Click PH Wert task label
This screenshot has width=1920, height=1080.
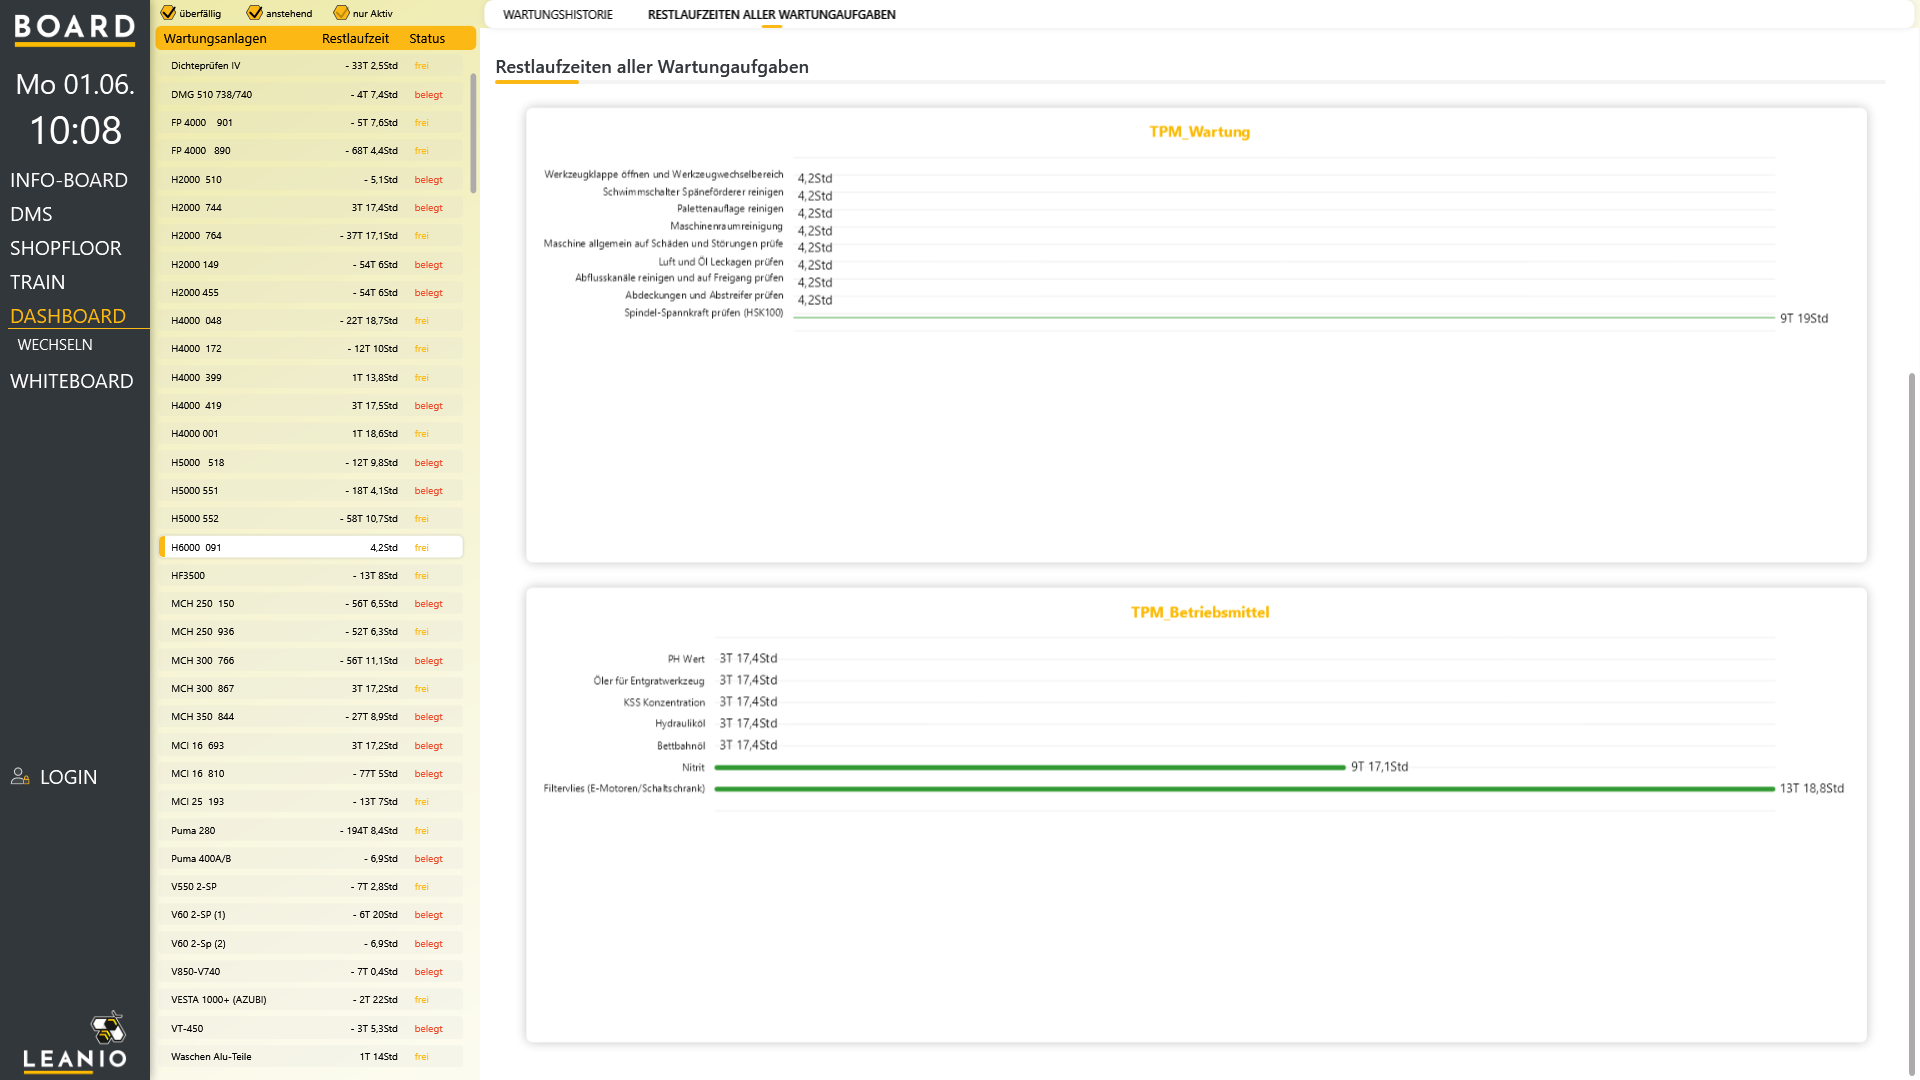pos(686,659)
